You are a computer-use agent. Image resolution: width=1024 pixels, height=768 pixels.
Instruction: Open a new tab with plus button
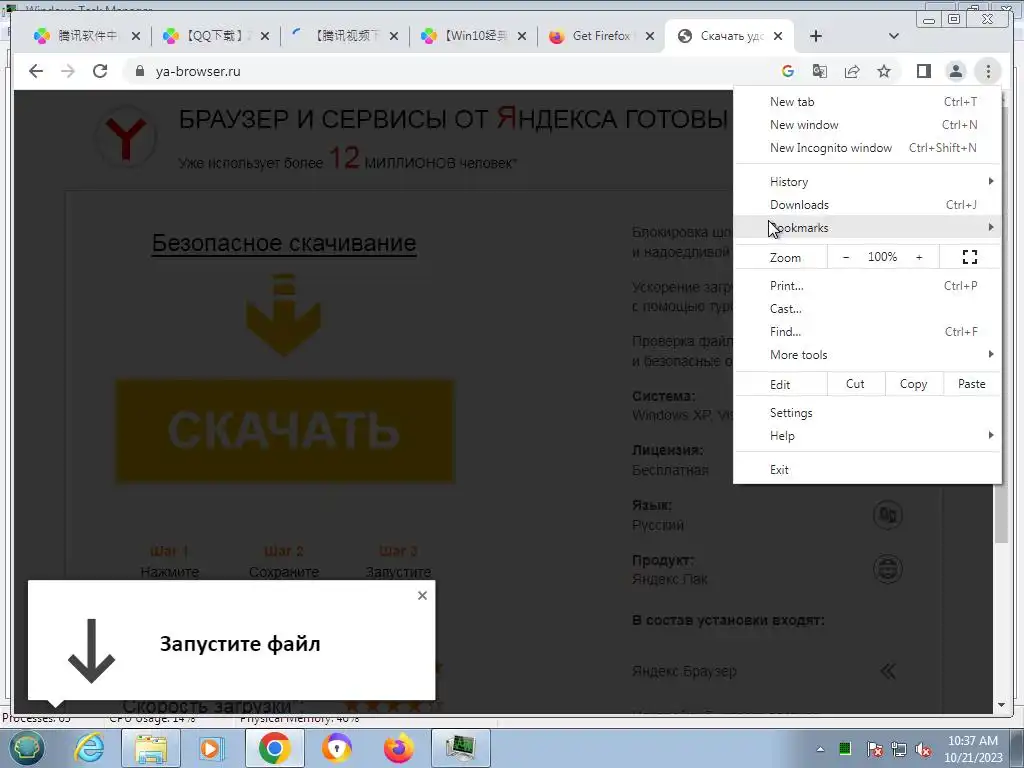click(816, 36)
